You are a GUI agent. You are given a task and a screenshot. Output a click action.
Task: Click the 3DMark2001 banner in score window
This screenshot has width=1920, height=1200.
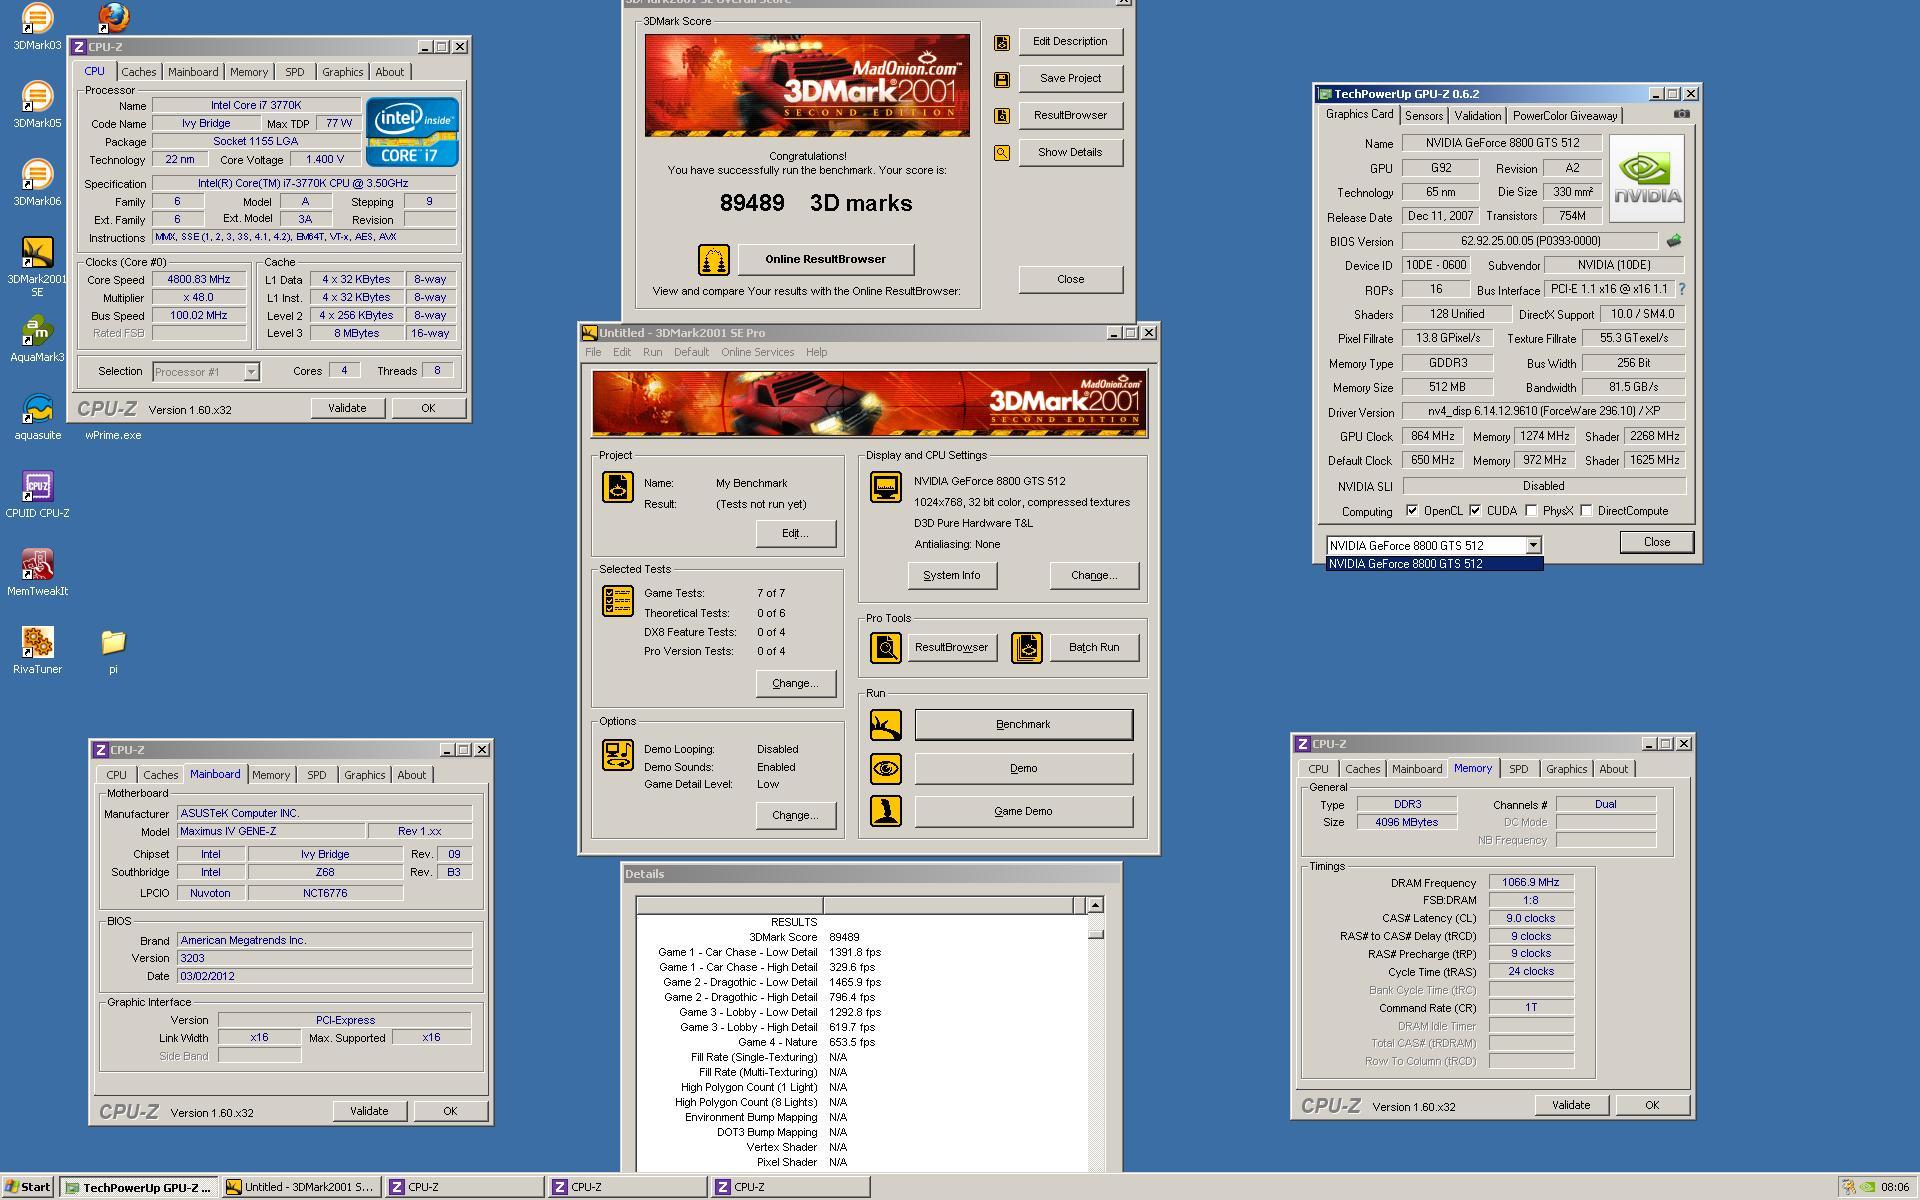[806, 86]
